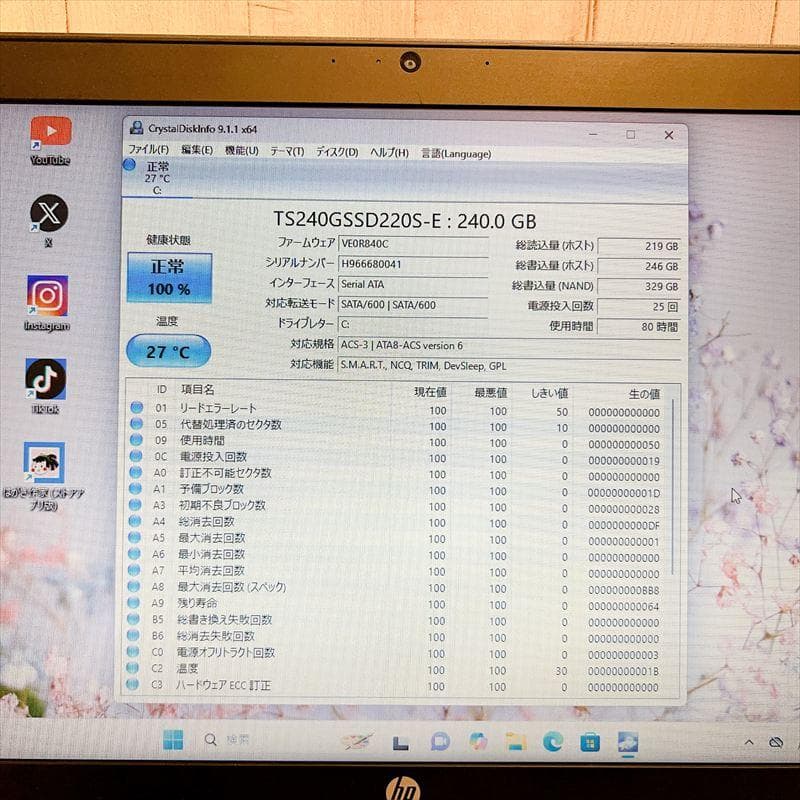Open the テーマ(T) theme menu

point(288,153)
